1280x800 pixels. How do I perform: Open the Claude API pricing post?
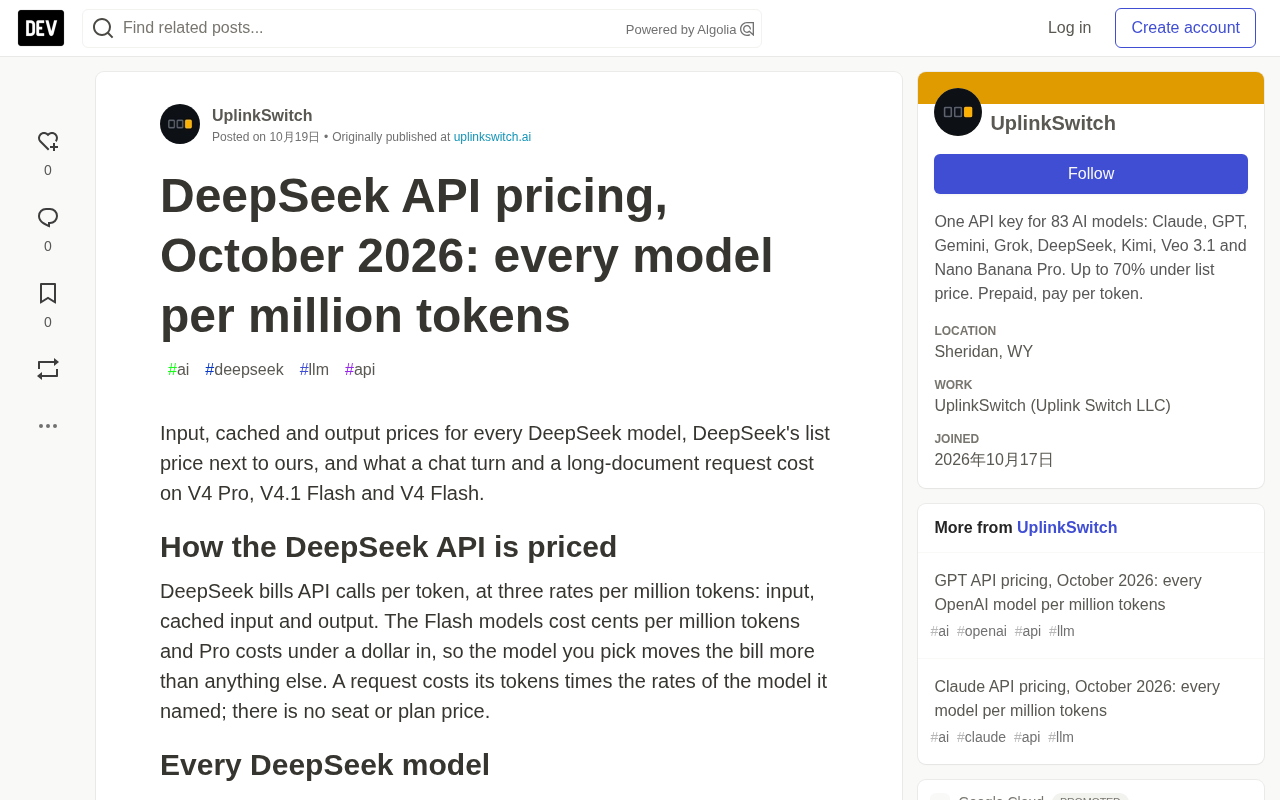[1077, 699]
